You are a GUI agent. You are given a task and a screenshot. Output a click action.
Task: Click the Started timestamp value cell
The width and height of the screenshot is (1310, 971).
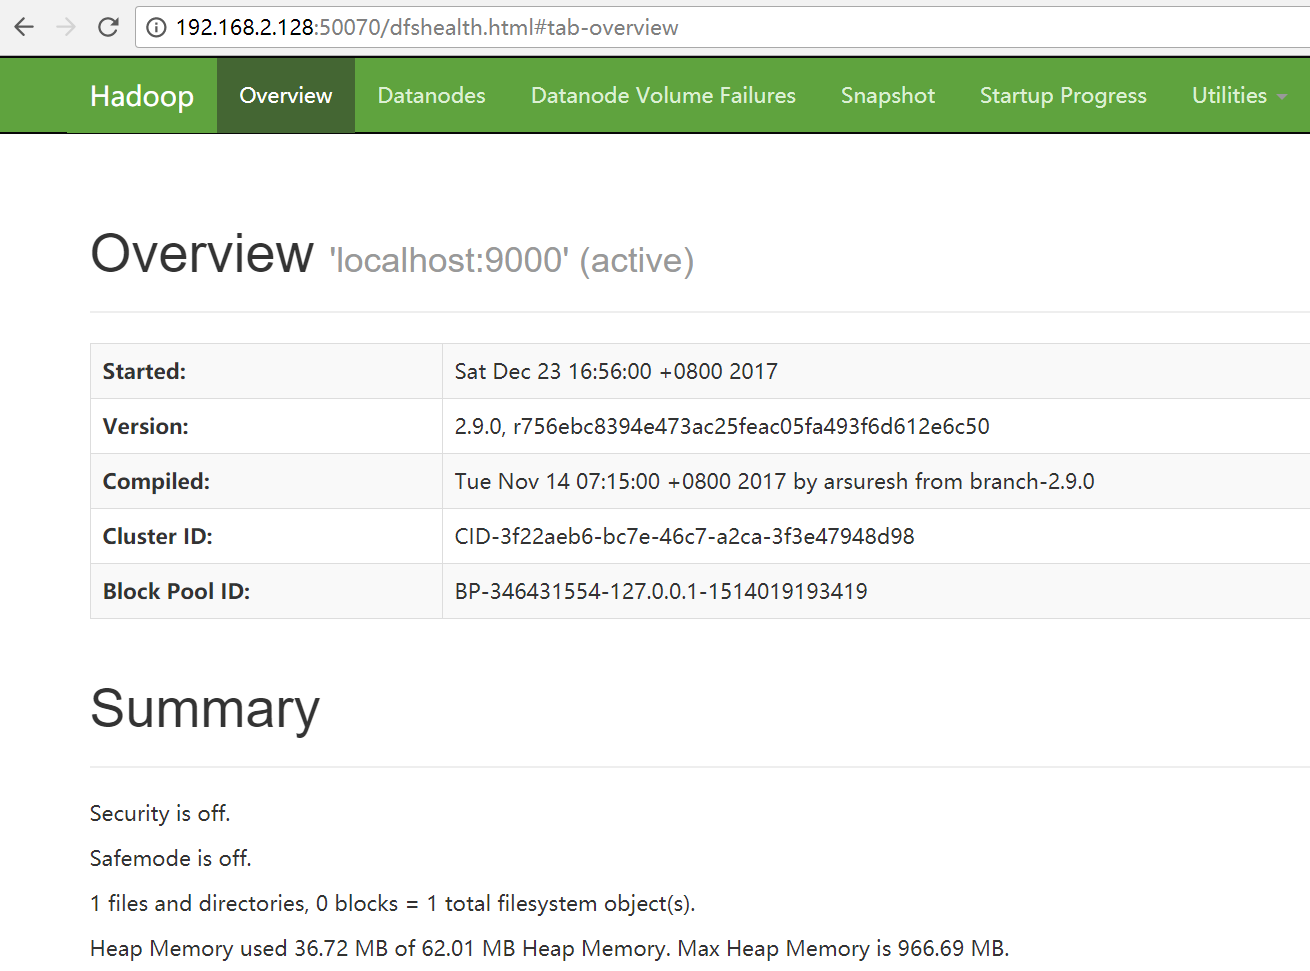616,372
